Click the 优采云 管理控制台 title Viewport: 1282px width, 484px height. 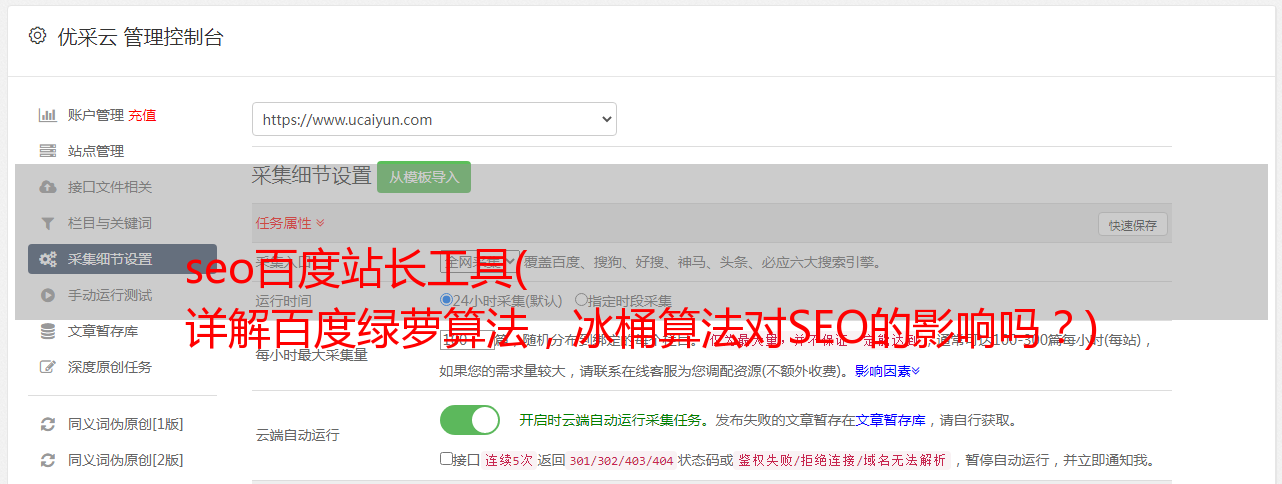(x=140, y=37)
